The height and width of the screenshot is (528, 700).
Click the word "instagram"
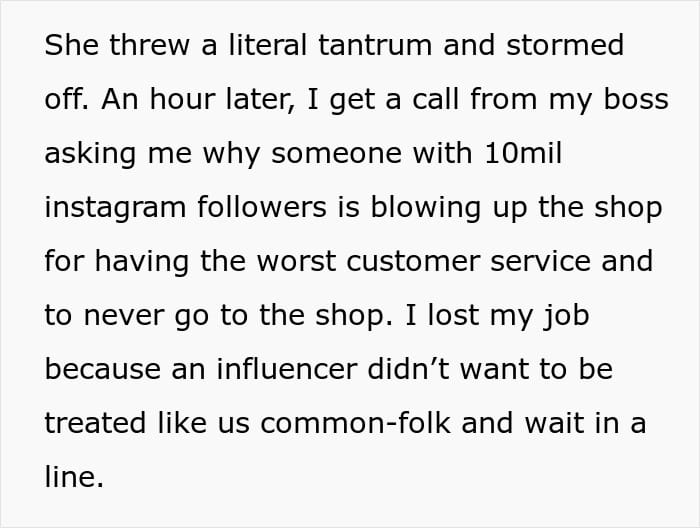[113, 208]
